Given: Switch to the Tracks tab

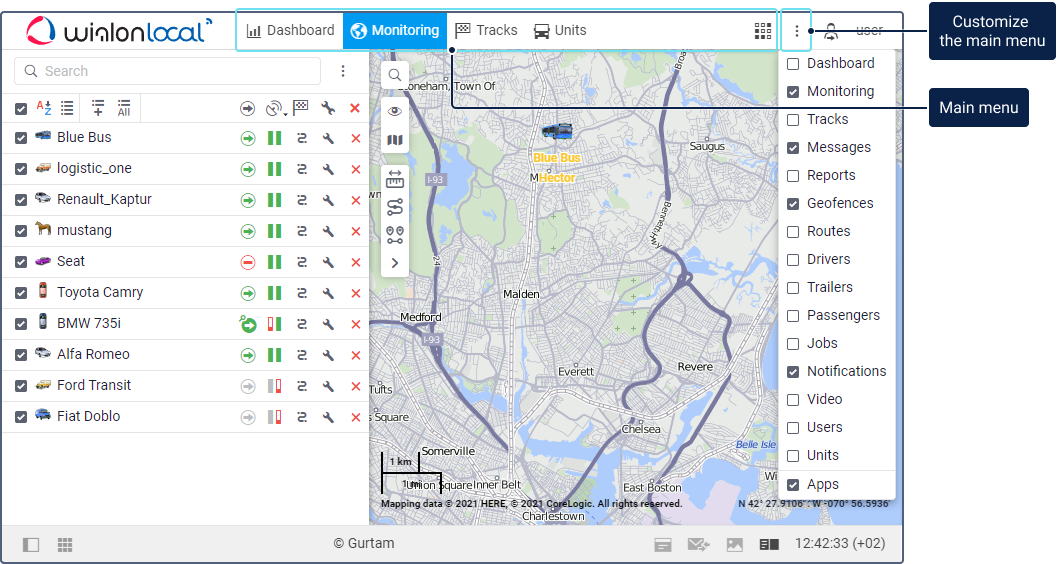Looking at the screenshot, I should point(487,31).
